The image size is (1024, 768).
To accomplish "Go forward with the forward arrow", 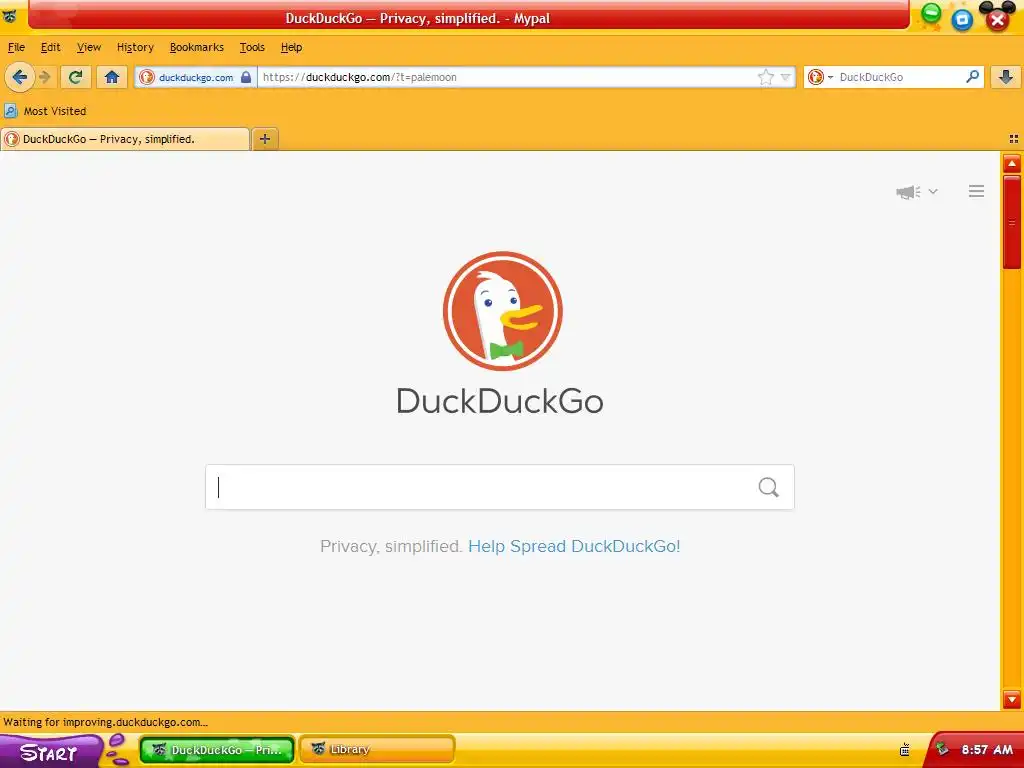I will point(45,77).
